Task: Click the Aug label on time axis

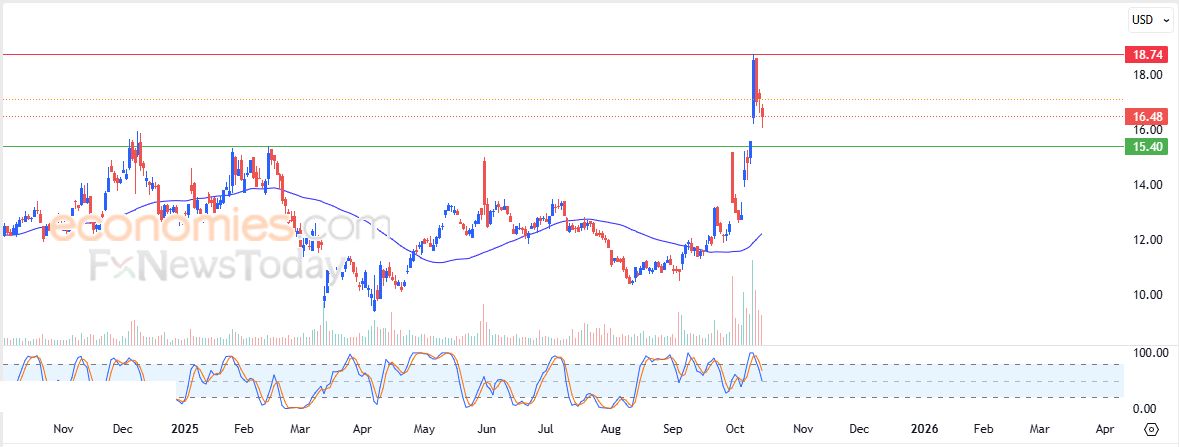Action: coord(611,429)
